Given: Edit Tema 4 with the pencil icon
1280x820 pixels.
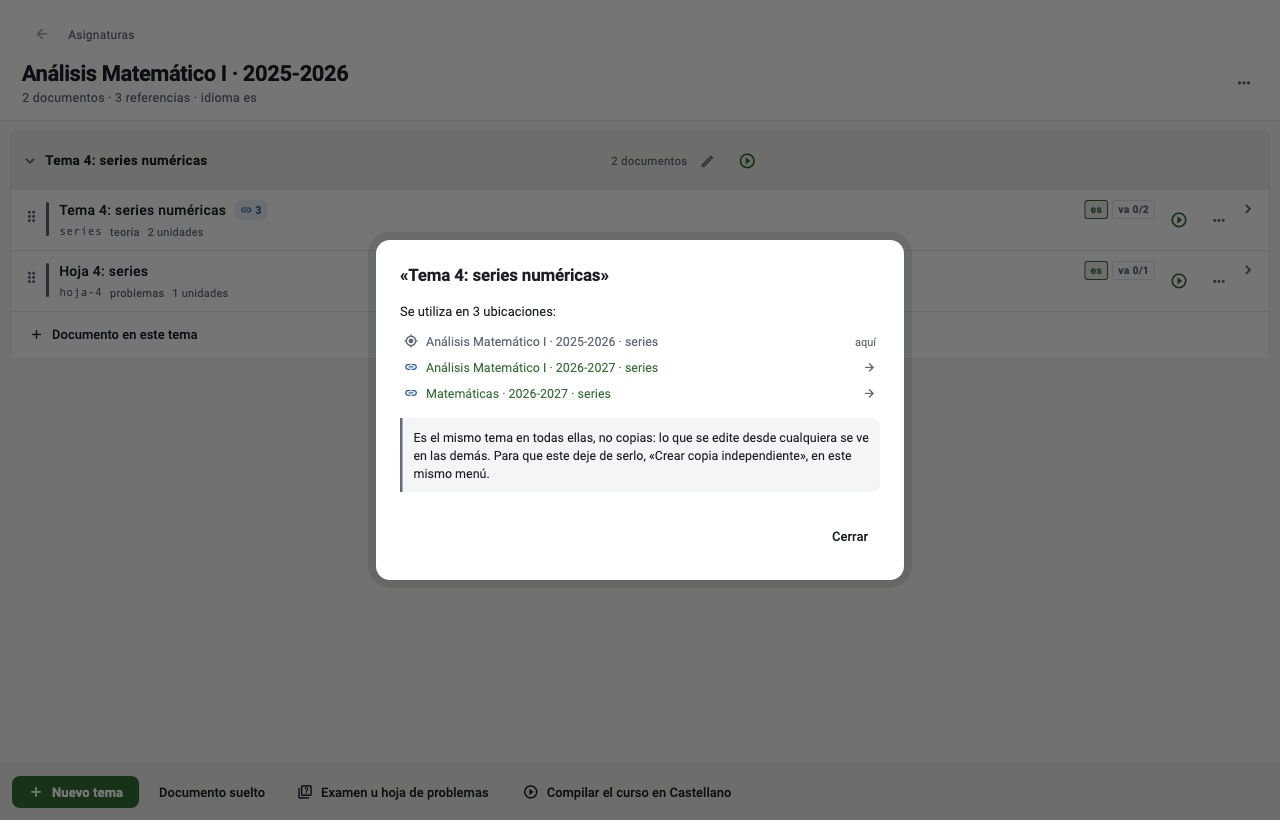Looking at the screenshot, I should point(707,161).
